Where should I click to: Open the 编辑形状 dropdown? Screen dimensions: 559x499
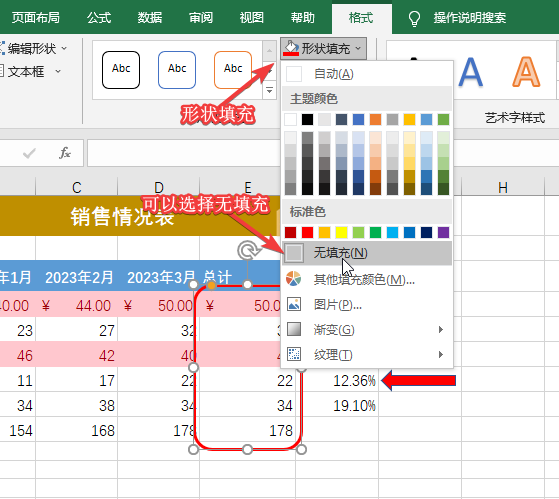click(x=33, y=48)
